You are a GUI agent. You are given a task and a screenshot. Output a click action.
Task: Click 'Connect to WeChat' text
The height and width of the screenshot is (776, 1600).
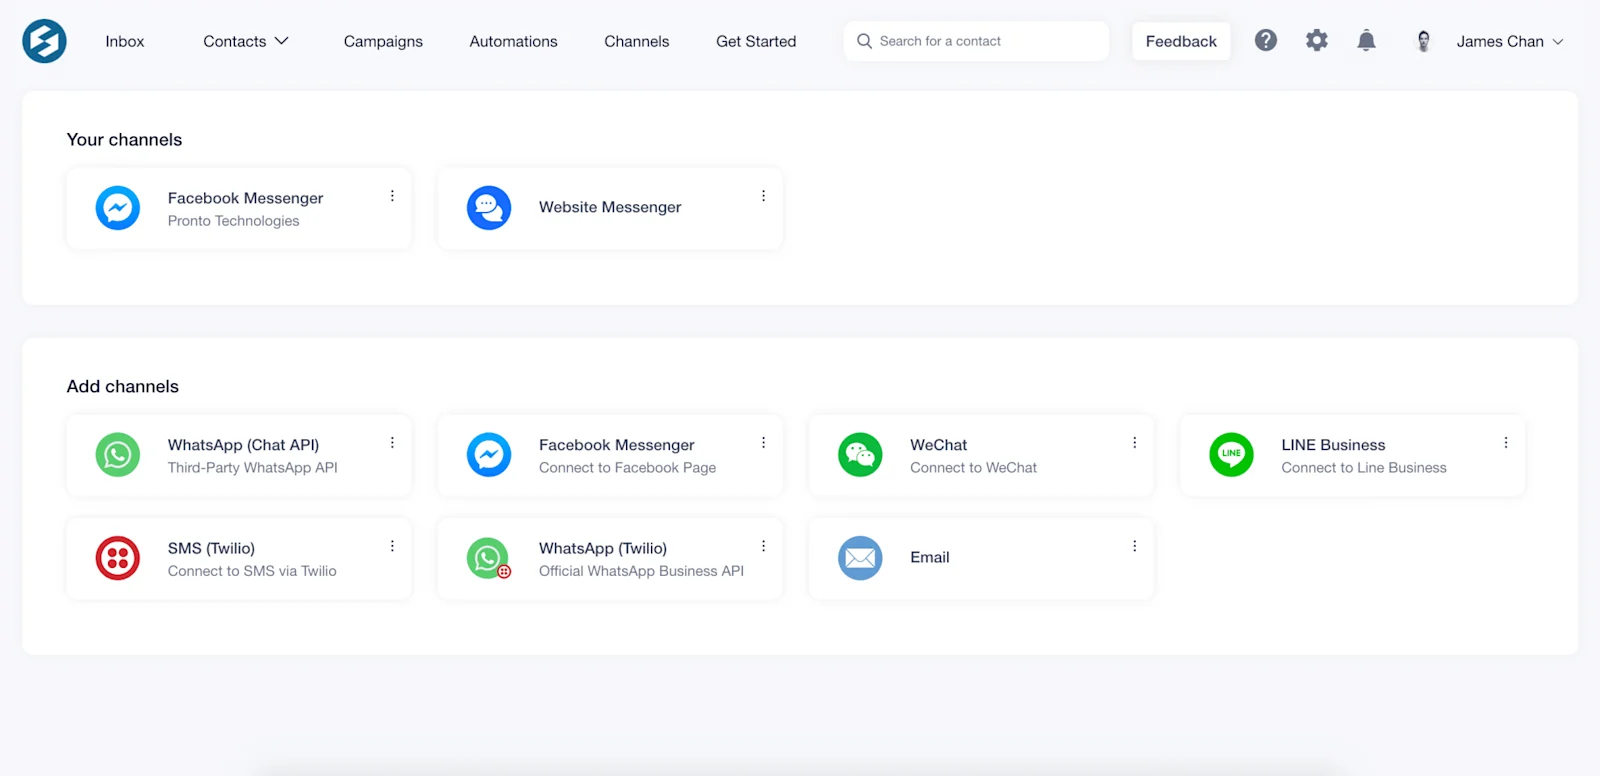tap(973, 468)
